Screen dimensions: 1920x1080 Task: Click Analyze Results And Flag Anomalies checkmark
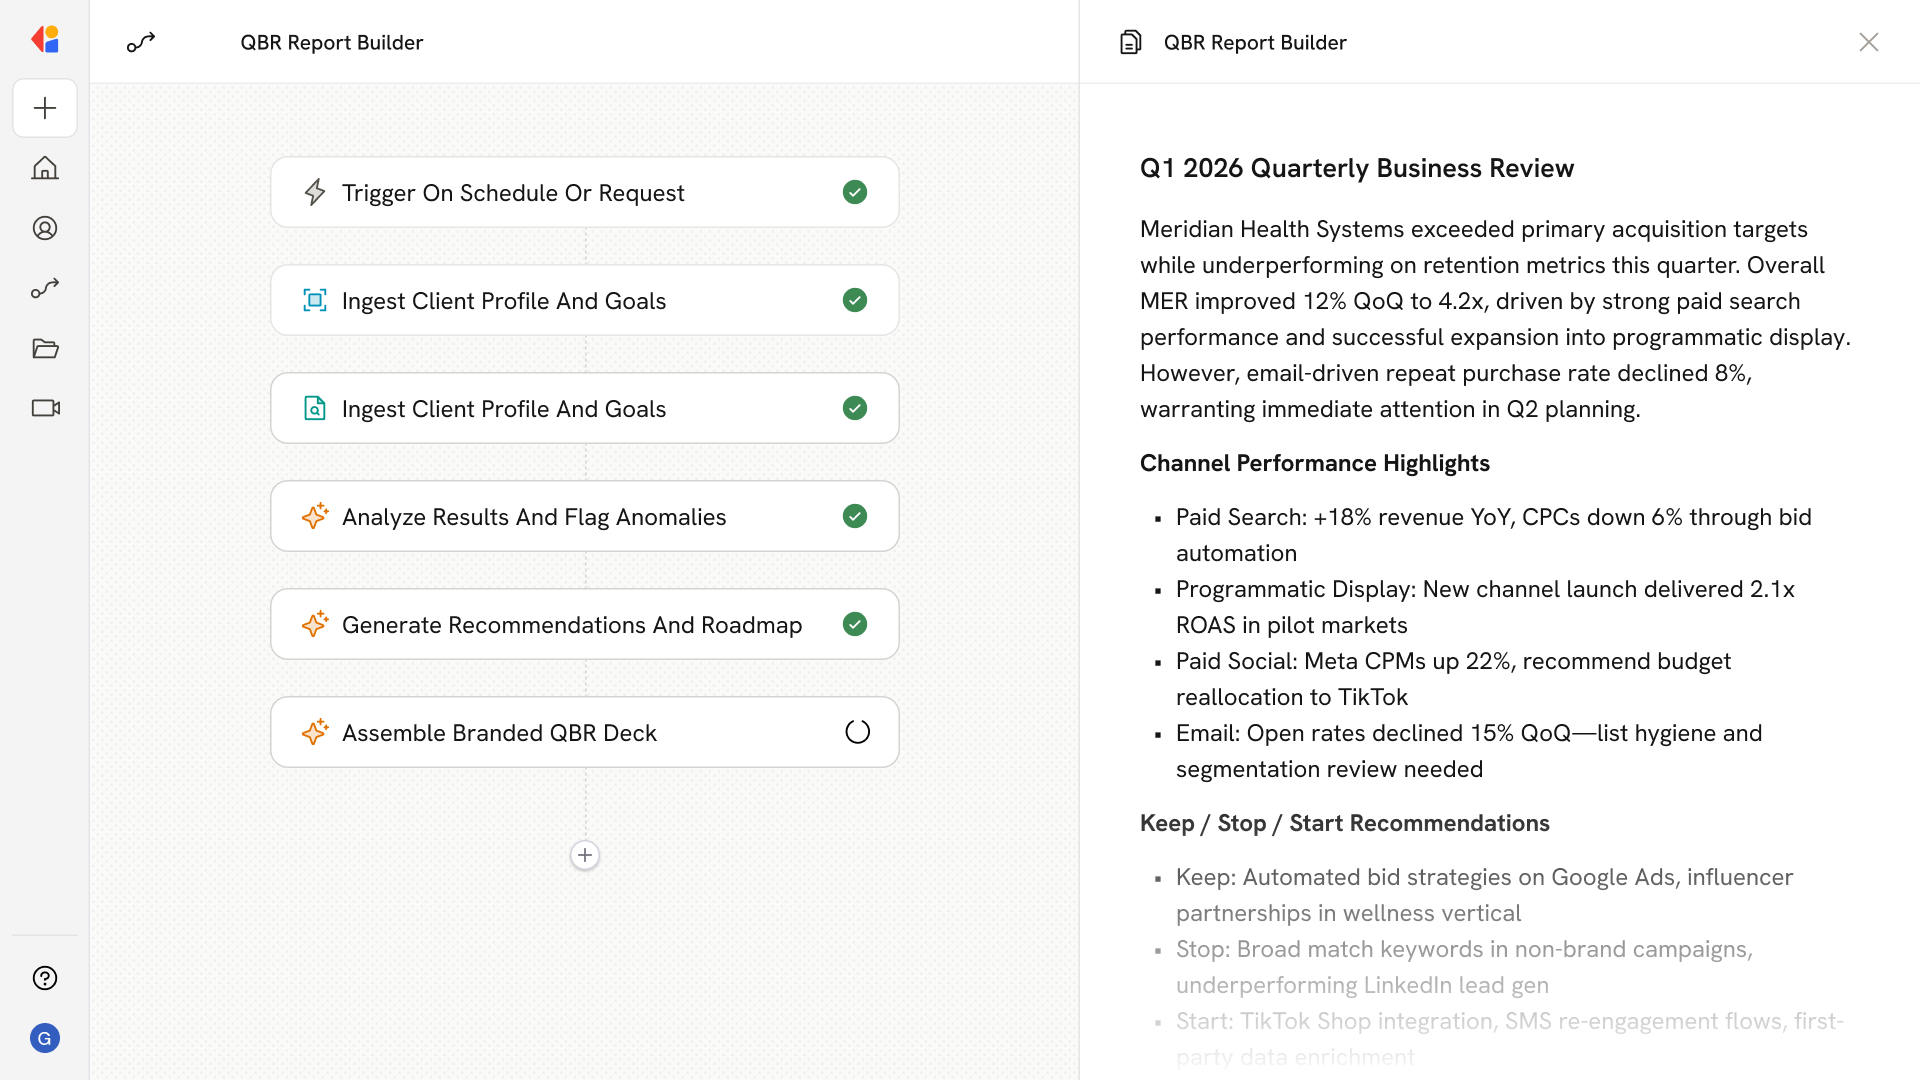(x=855, y=516)
